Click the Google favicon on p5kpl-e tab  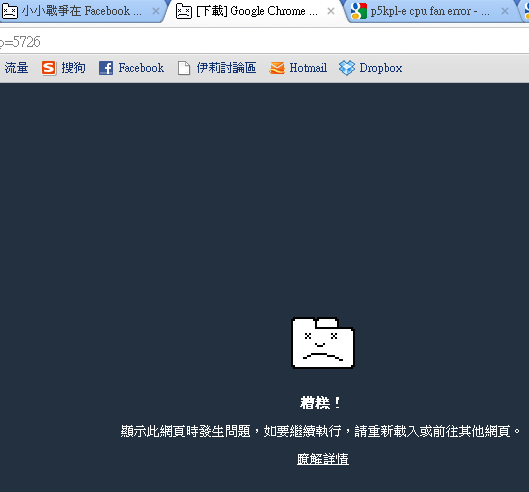coord(358,11)
